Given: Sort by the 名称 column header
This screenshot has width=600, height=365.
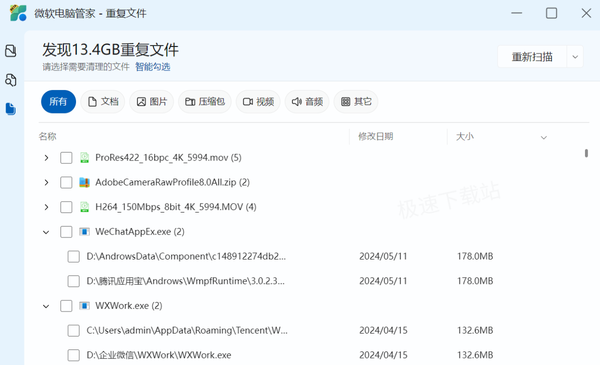Looking at the screenshot, I should 47,137.
